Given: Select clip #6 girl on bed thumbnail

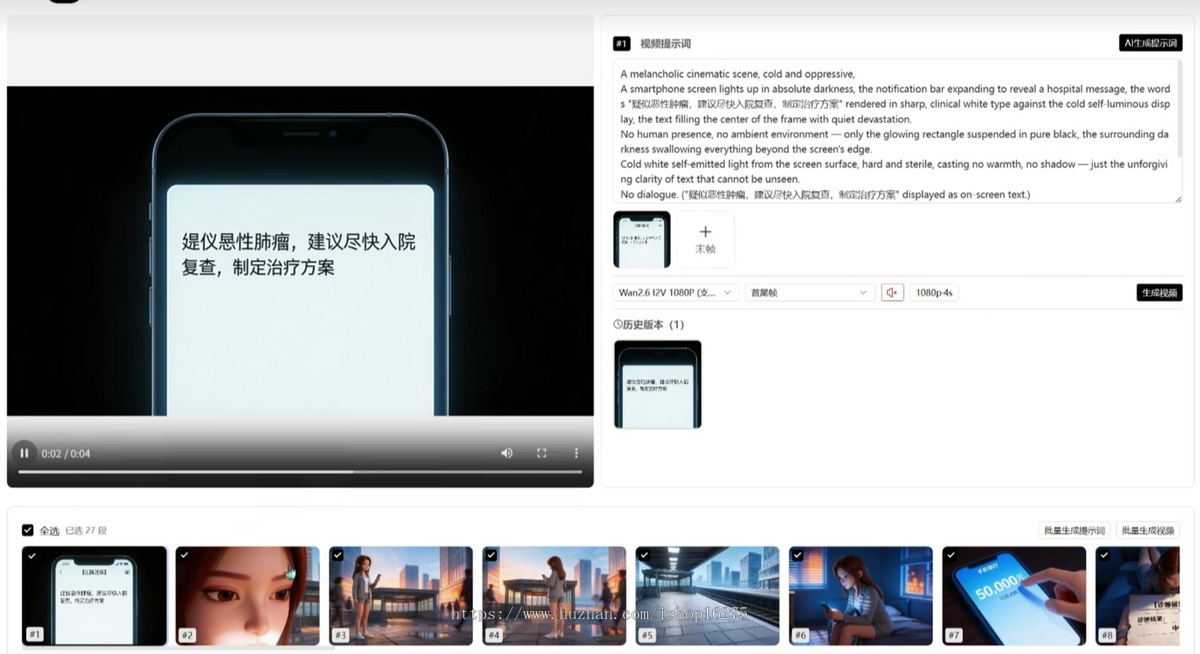Looking at the screenshot, I should pos(860,596).
